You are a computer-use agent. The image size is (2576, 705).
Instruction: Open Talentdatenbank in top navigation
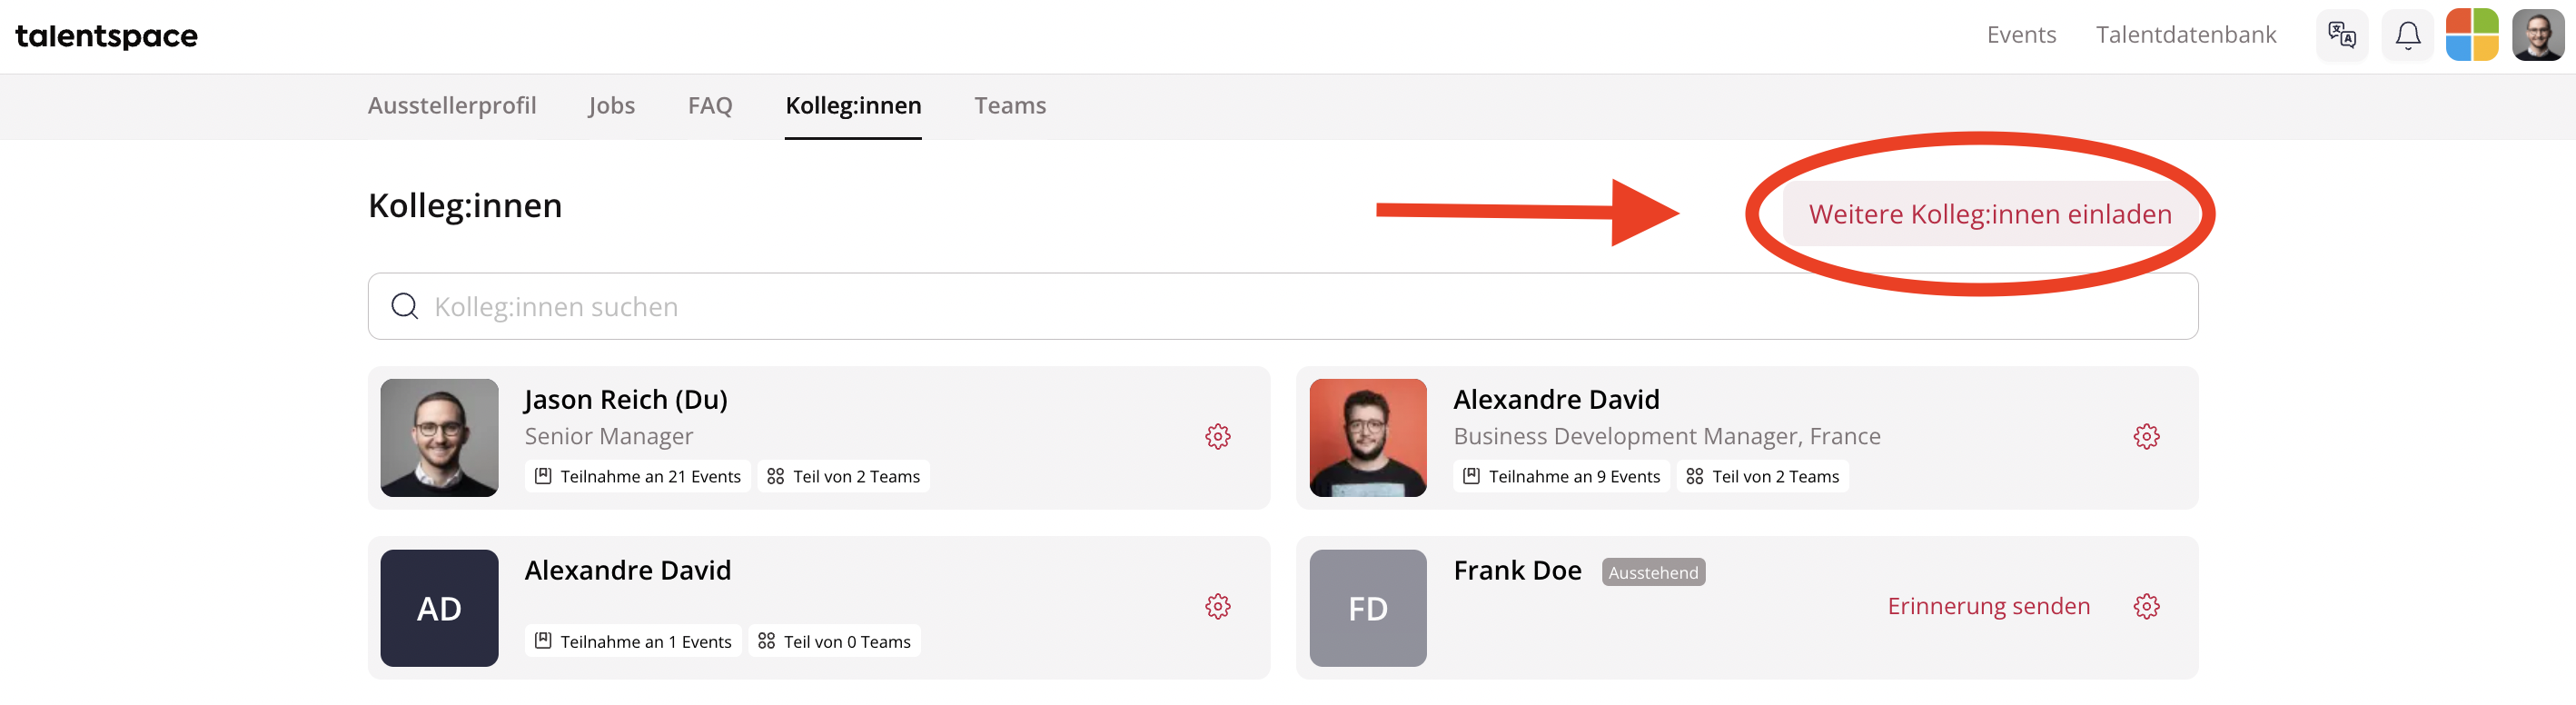click(x=2186, y=35)
